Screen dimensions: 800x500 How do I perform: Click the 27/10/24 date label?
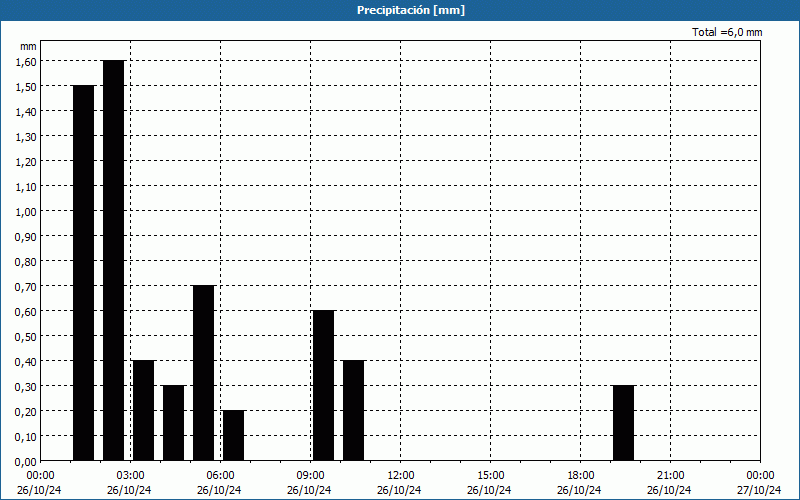[759, 490]
